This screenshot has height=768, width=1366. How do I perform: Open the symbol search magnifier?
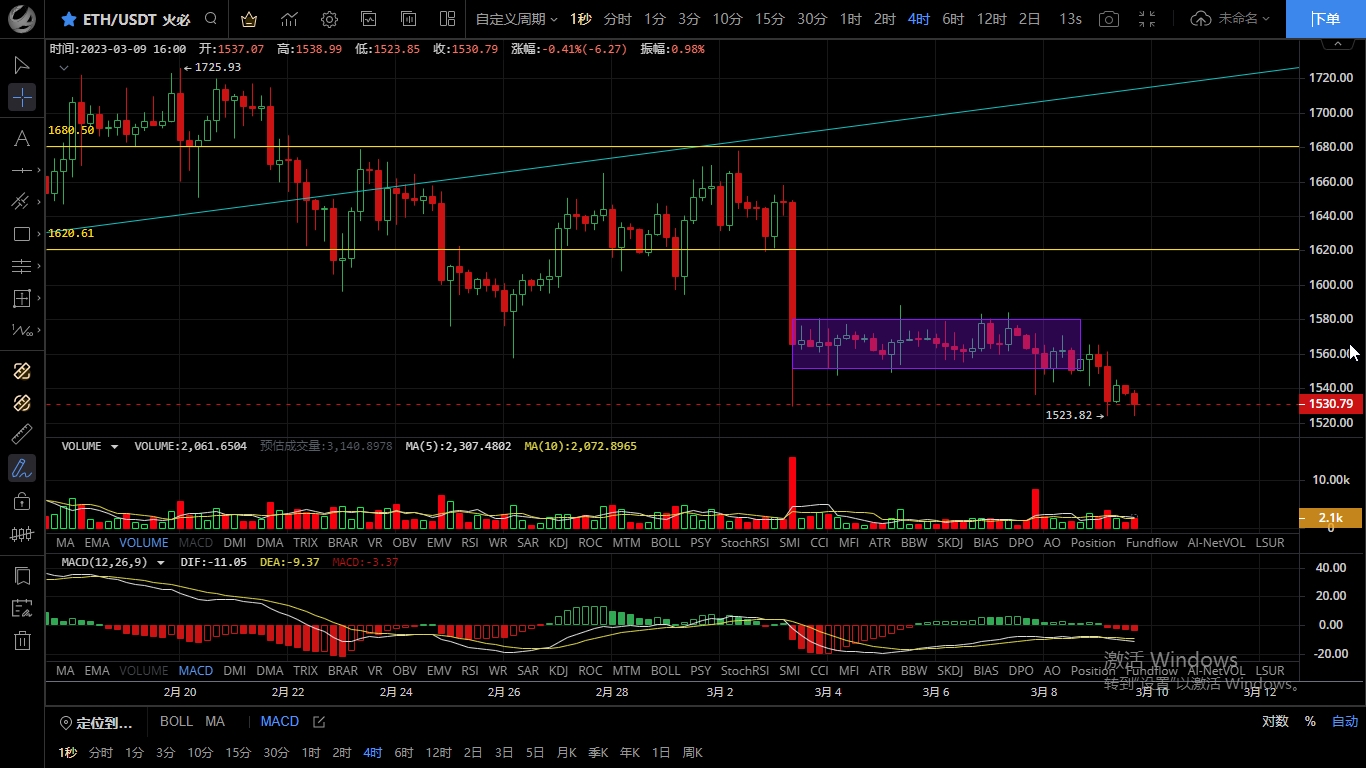(x=210, y=18)
